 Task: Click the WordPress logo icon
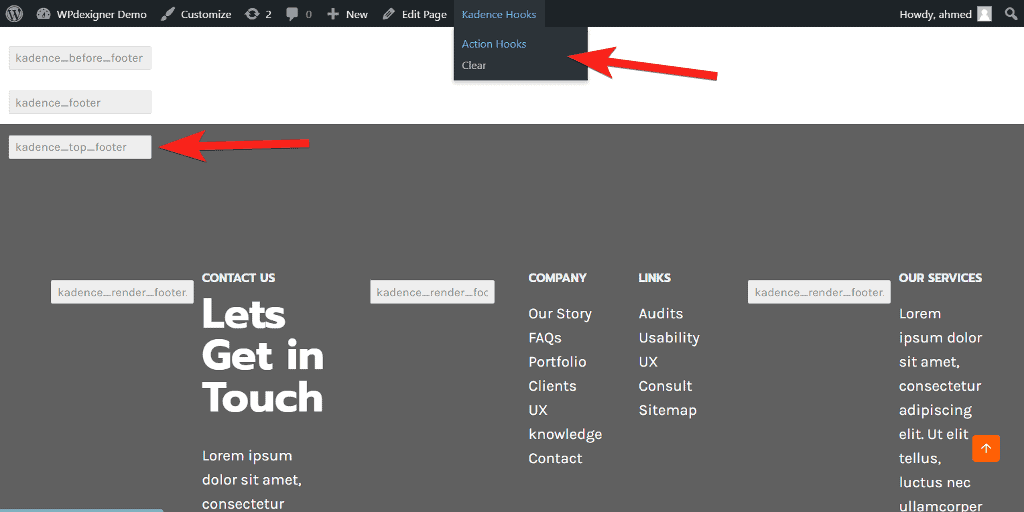14,14
